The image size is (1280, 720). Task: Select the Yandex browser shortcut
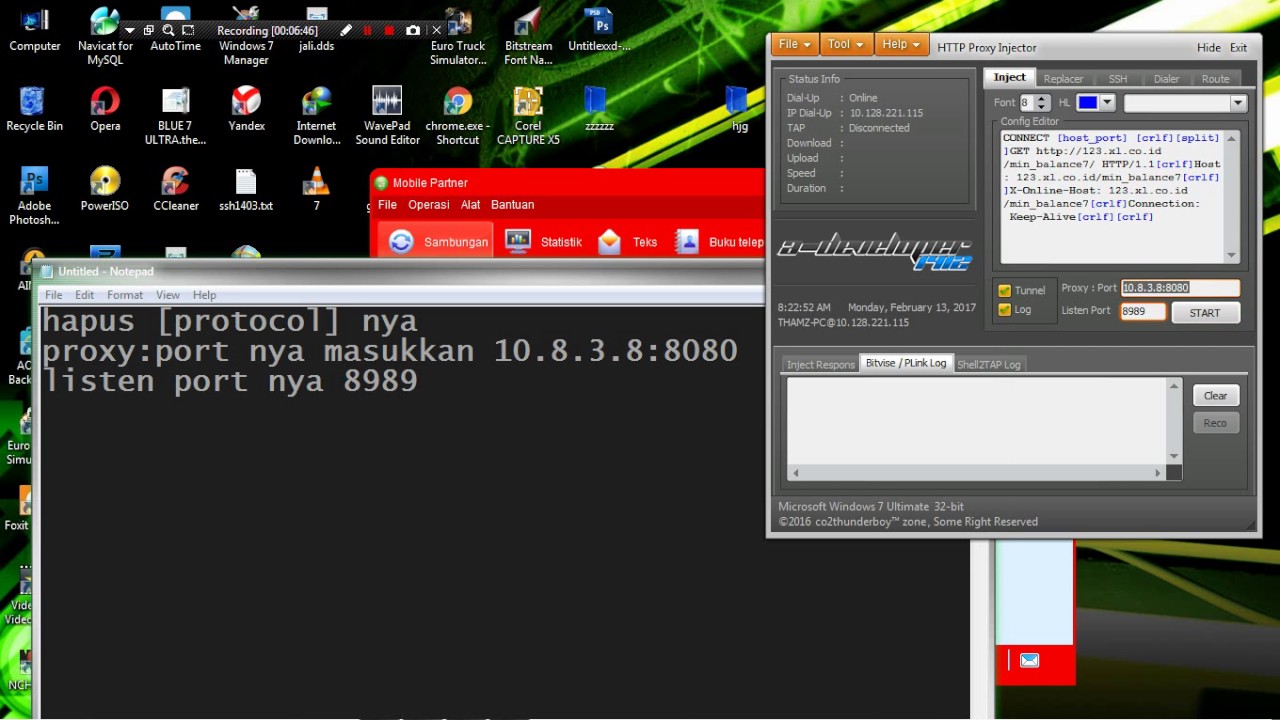246,110
